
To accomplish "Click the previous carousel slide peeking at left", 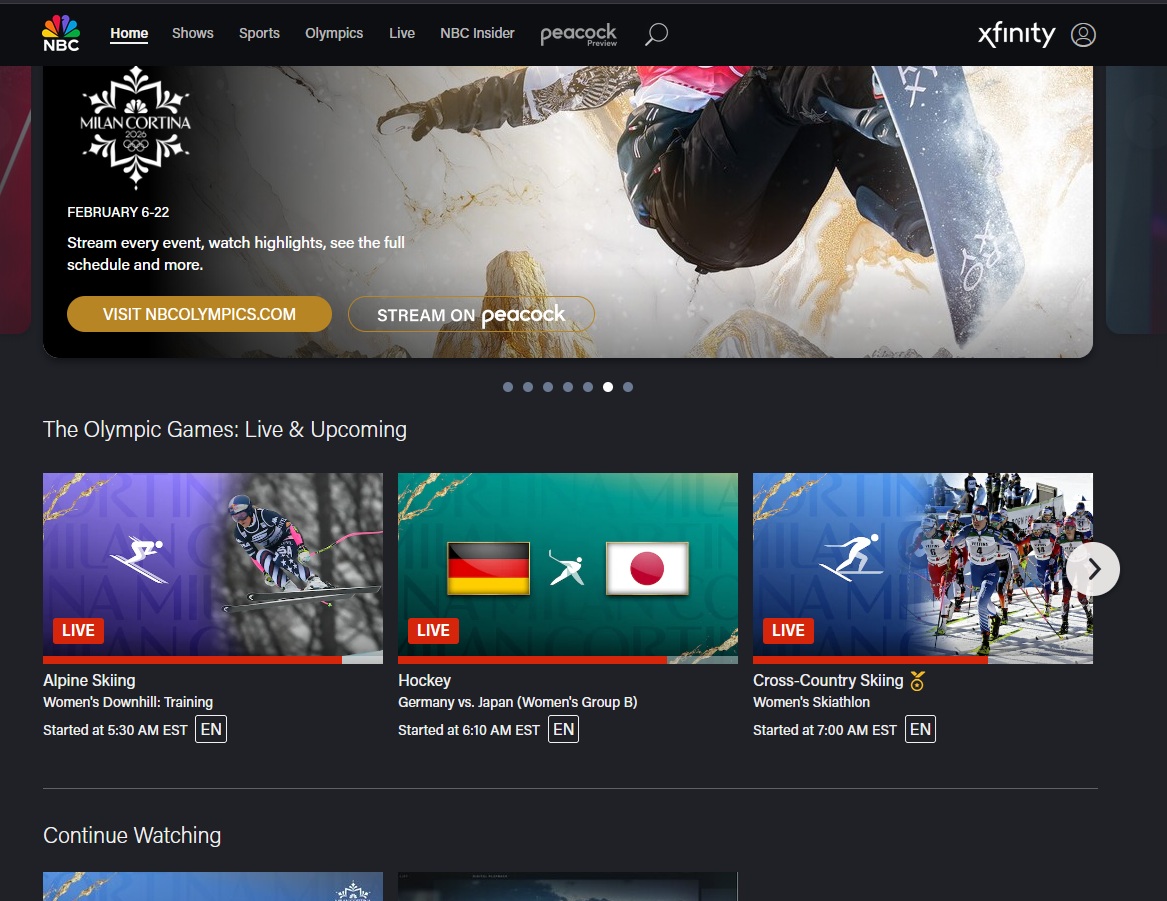I will tap(15, 199).
